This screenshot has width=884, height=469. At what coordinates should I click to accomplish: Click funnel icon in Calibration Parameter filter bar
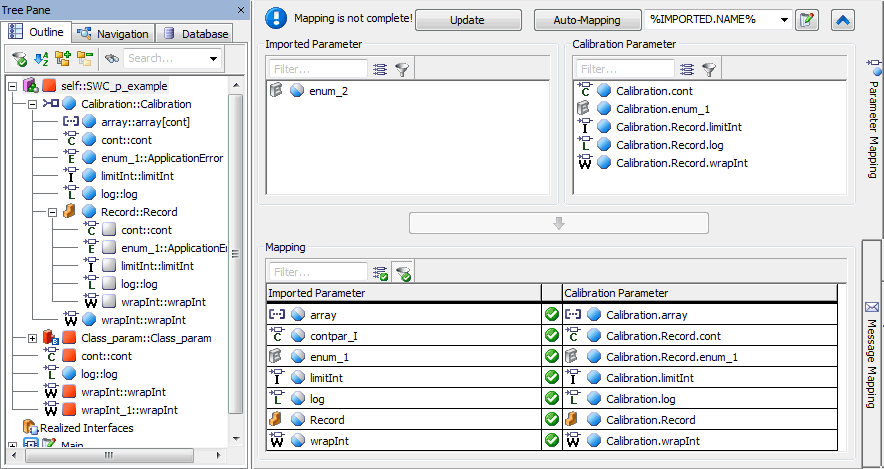(709, 69)
